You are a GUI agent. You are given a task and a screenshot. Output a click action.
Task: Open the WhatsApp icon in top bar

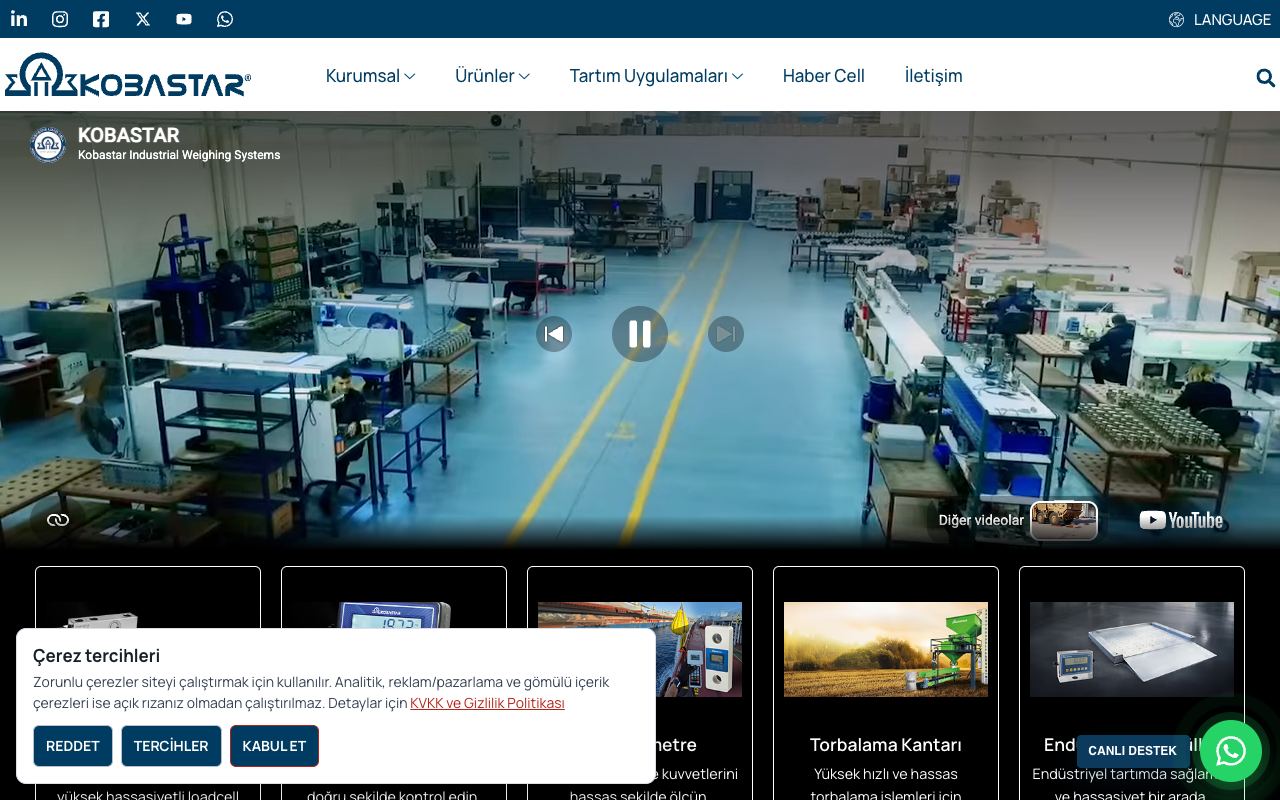tap(225, 19)
